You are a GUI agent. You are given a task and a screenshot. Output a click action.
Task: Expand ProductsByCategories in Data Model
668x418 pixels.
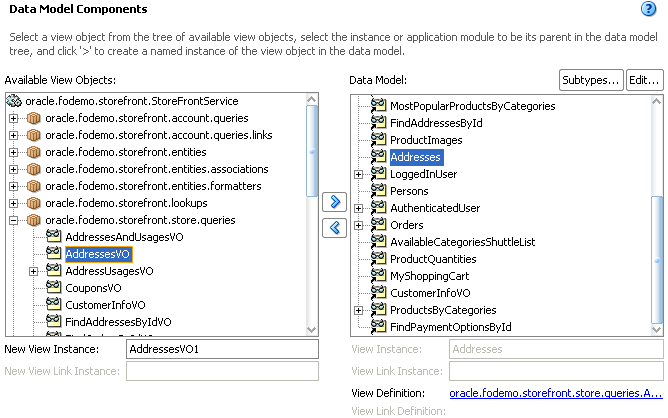[358, 311]
